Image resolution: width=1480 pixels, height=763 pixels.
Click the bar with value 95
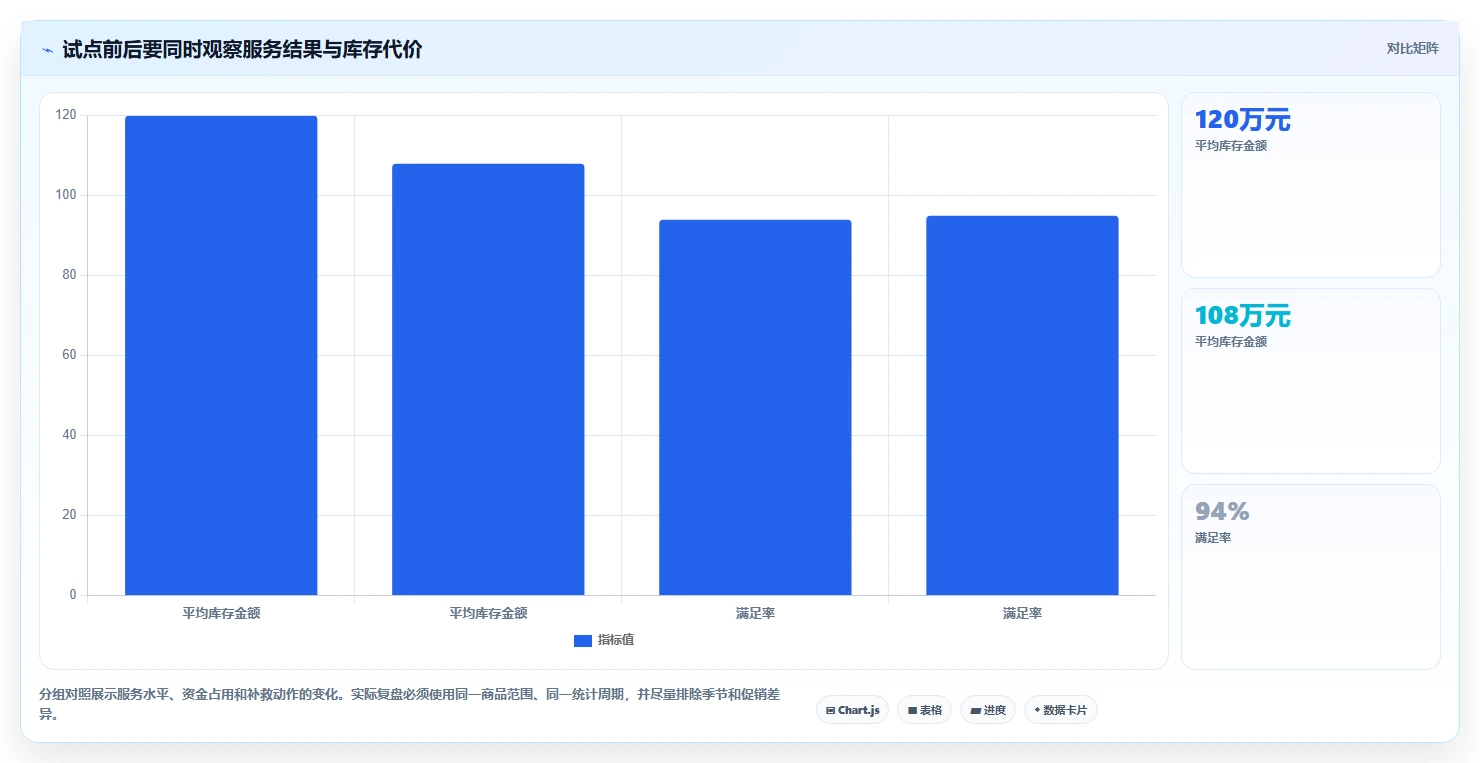point(1022,406)
